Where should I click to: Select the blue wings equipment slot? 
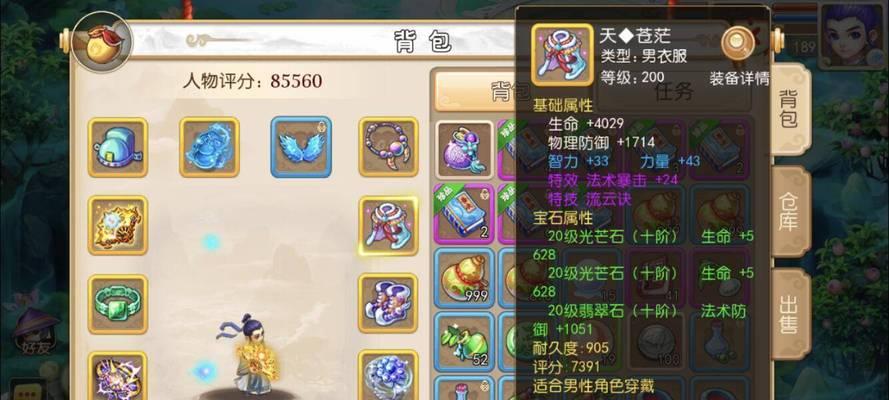[301, 147]
